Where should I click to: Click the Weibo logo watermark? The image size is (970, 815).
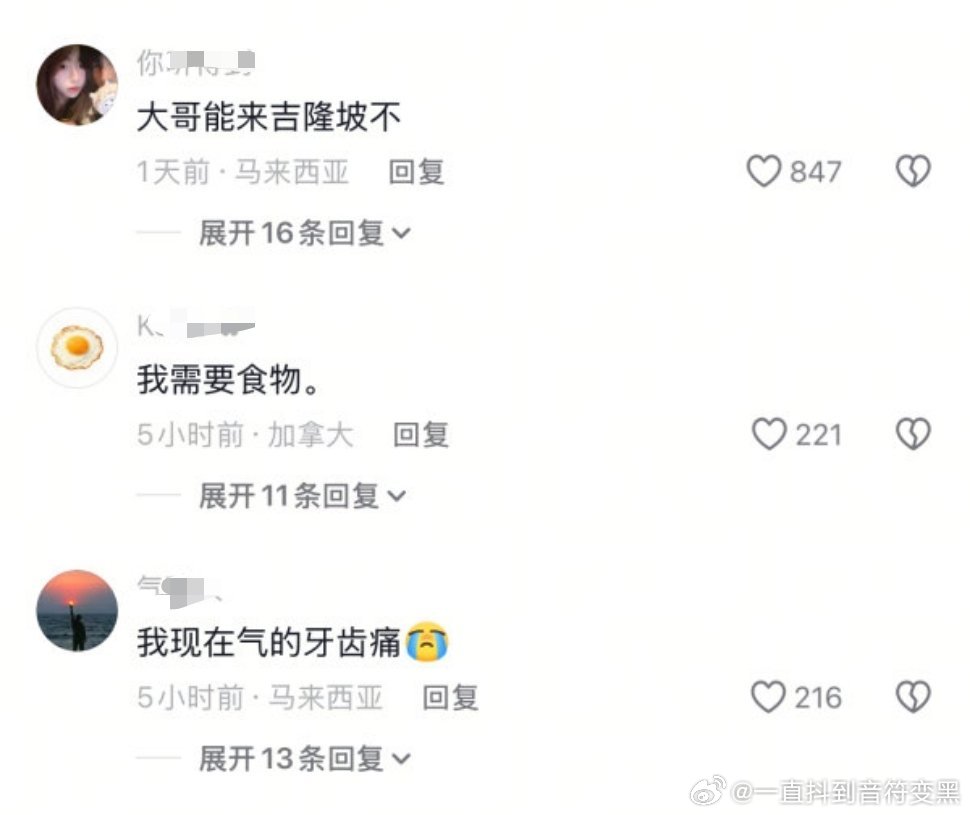(708, 790)
